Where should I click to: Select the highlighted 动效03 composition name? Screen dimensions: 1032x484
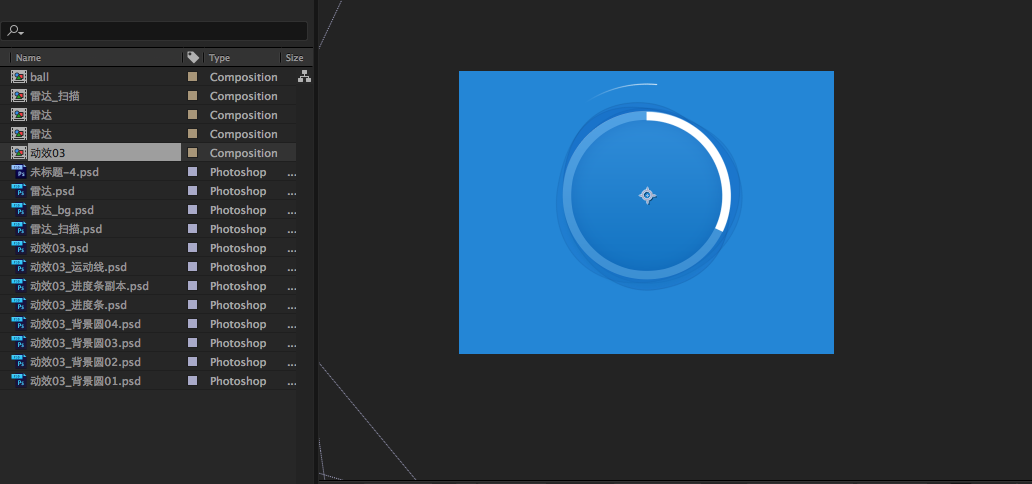[48, 153]
